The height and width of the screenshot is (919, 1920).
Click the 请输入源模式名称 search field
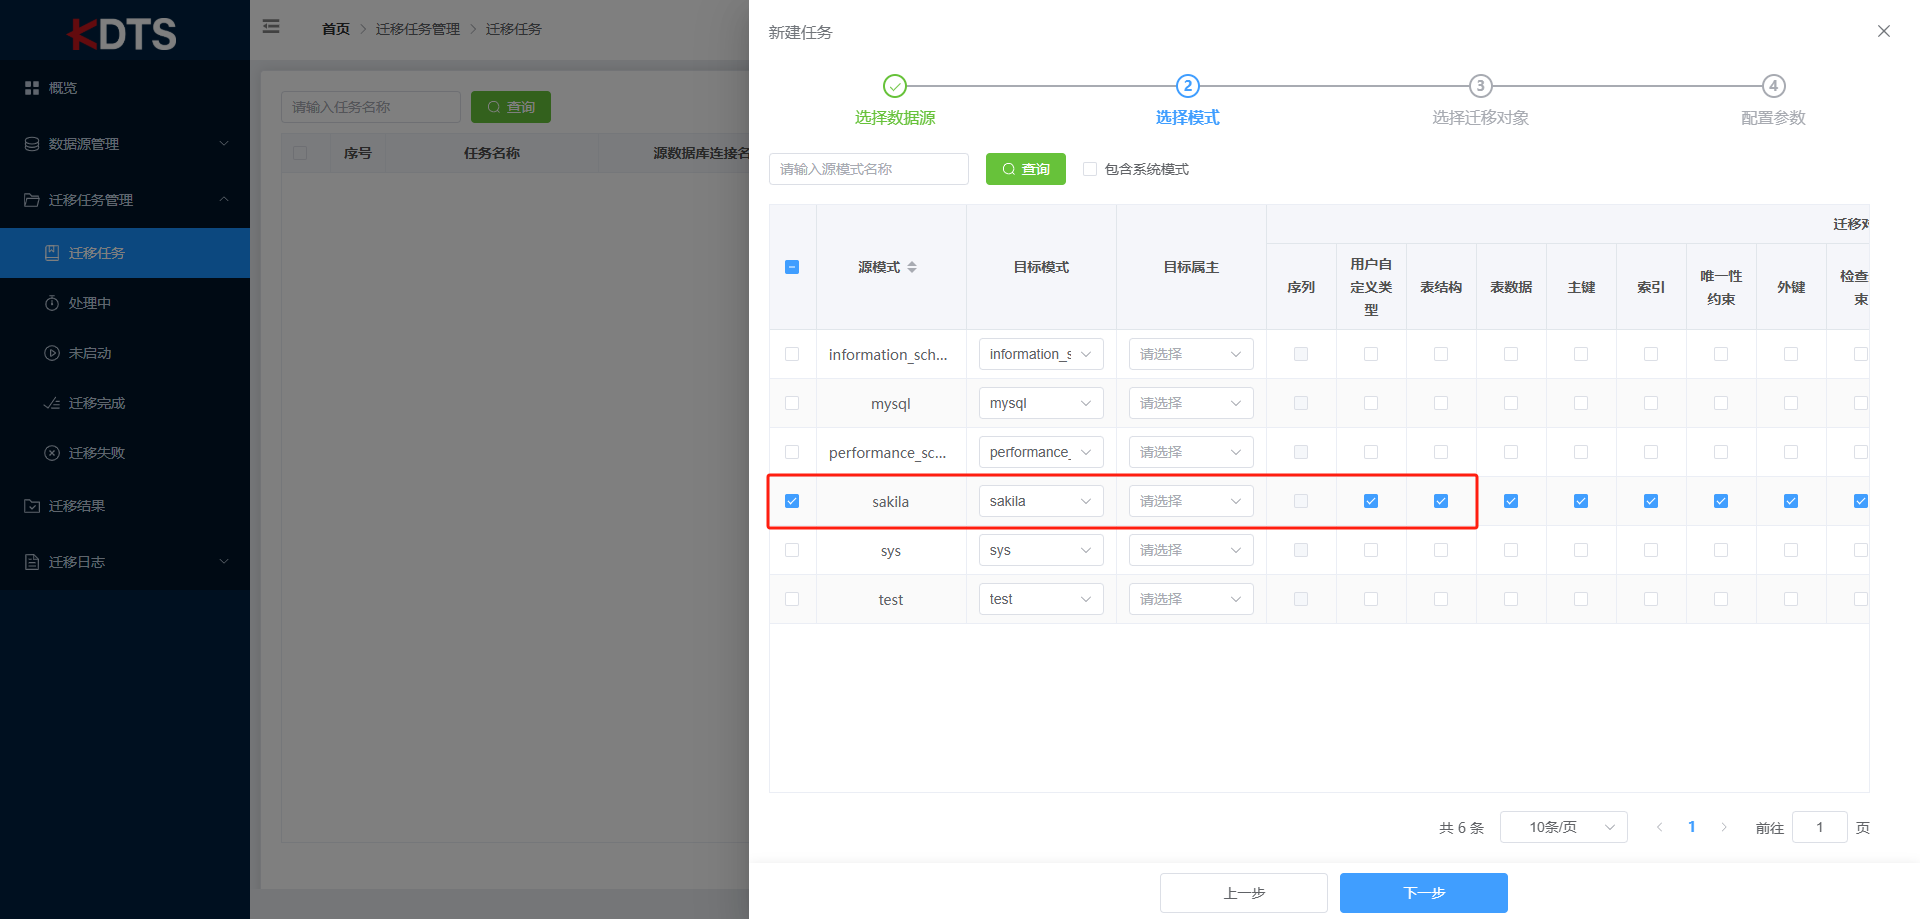868,169
